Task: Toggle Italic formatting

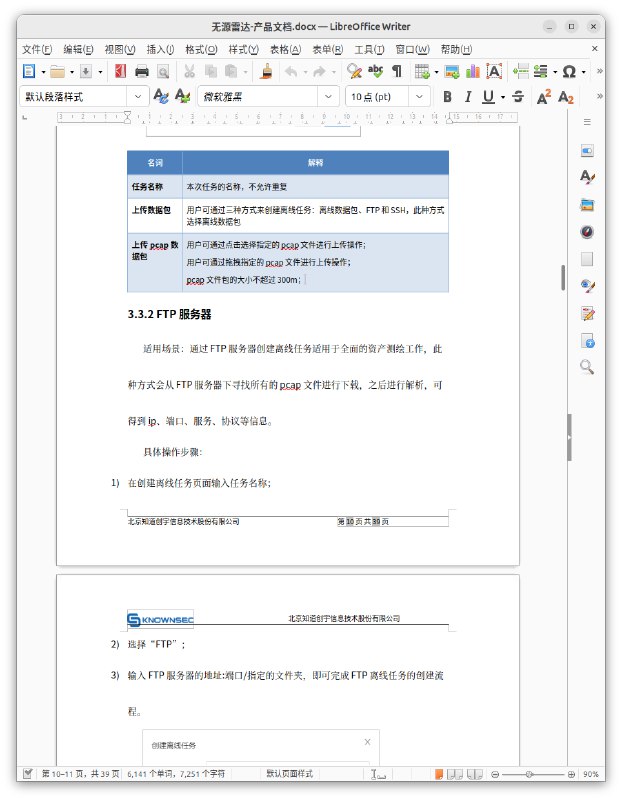Action: coord(468,96)
